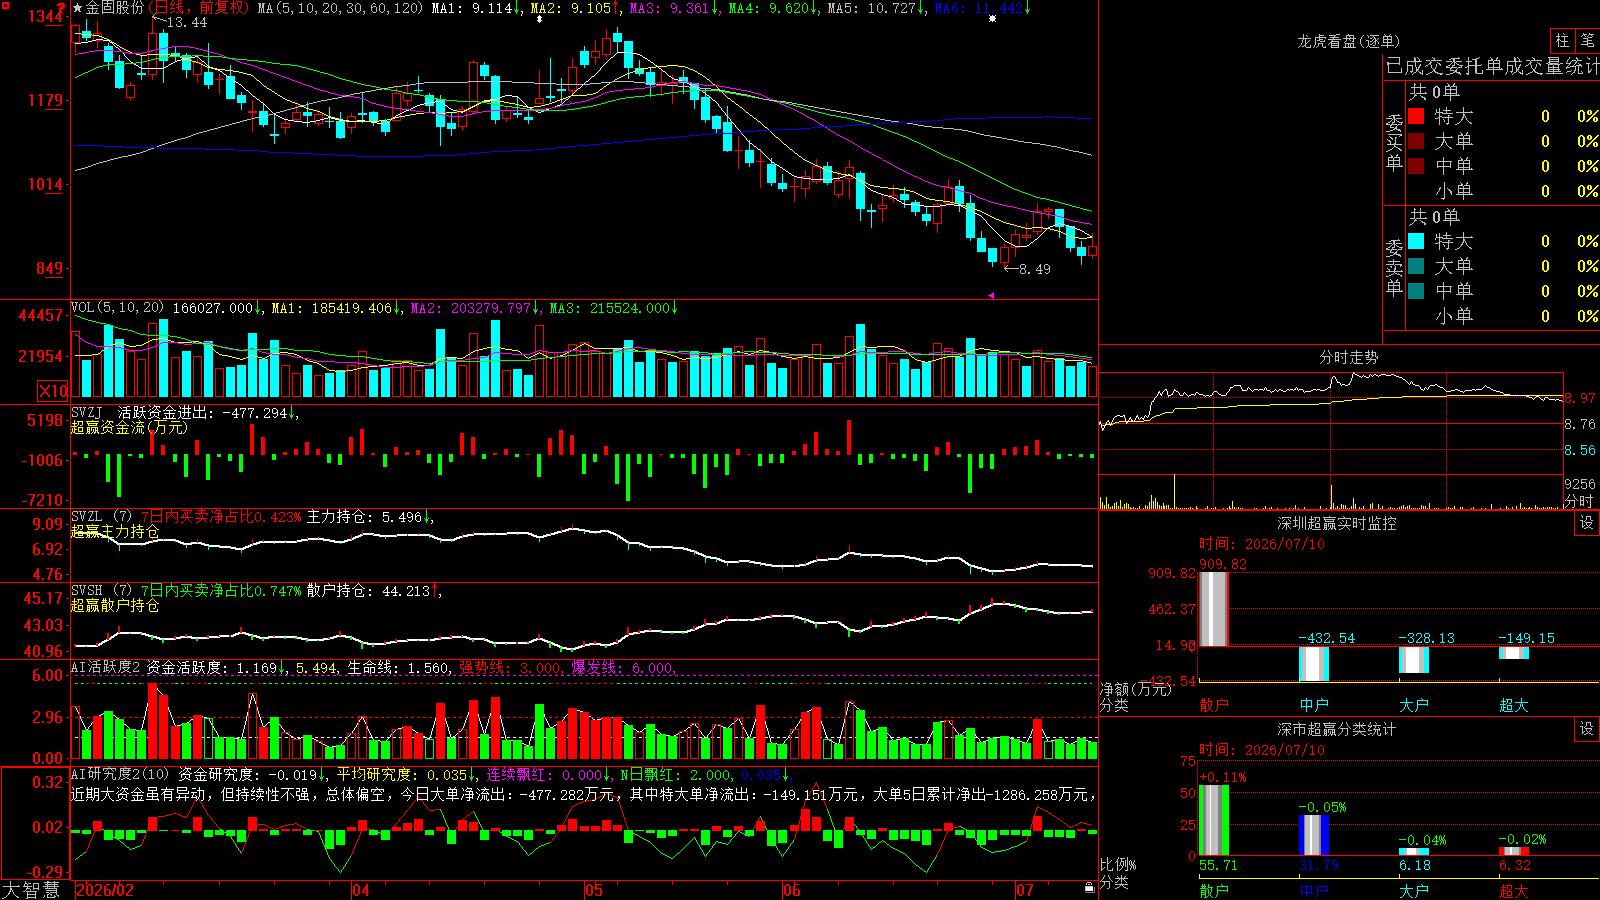
Task: Click the red 特大 buy order swatch
Action: [x=1416, y=116]
